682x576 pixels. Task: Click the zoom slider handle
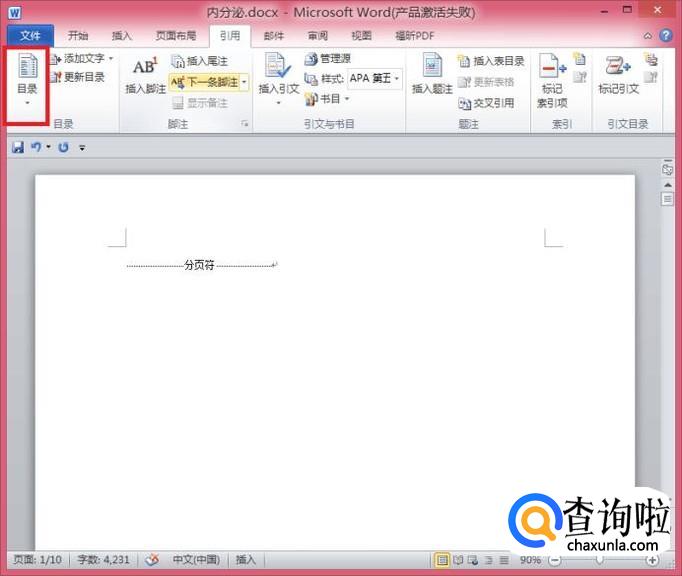pyautogui.click(x=600, y=559)
